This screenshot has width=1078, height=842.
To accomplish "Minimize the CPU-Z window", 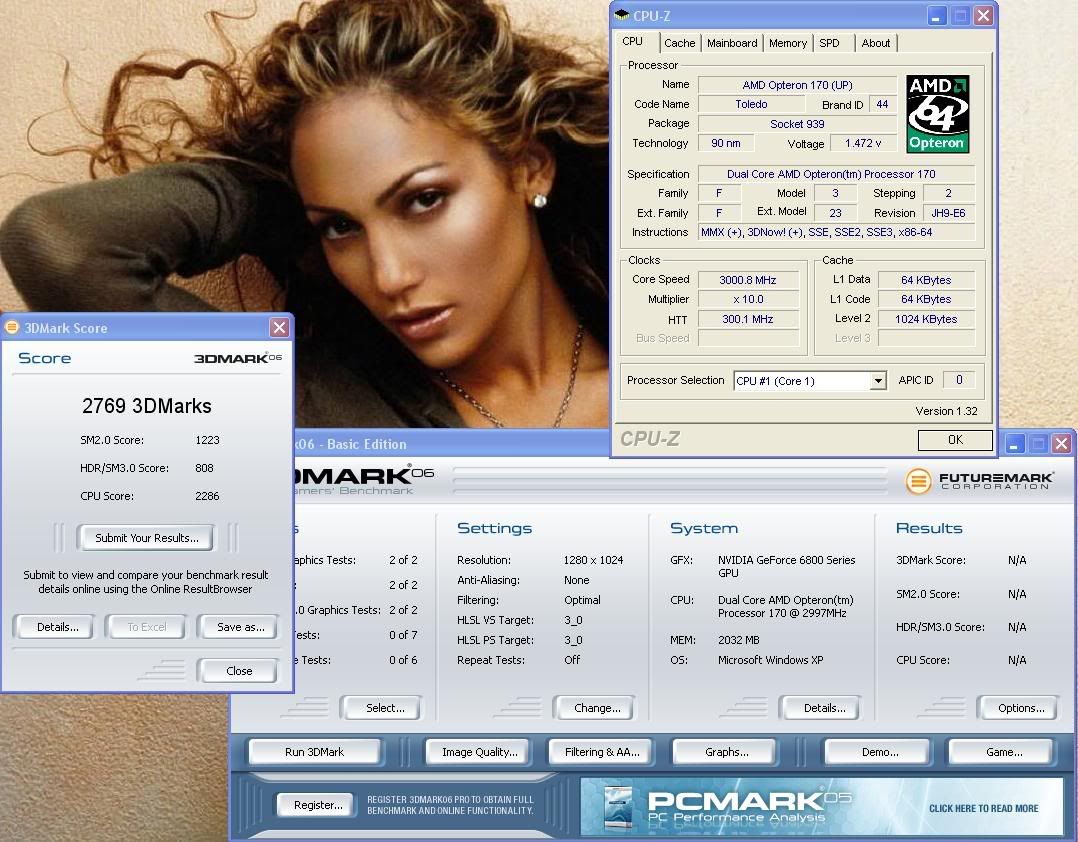I will coord(936,16).
